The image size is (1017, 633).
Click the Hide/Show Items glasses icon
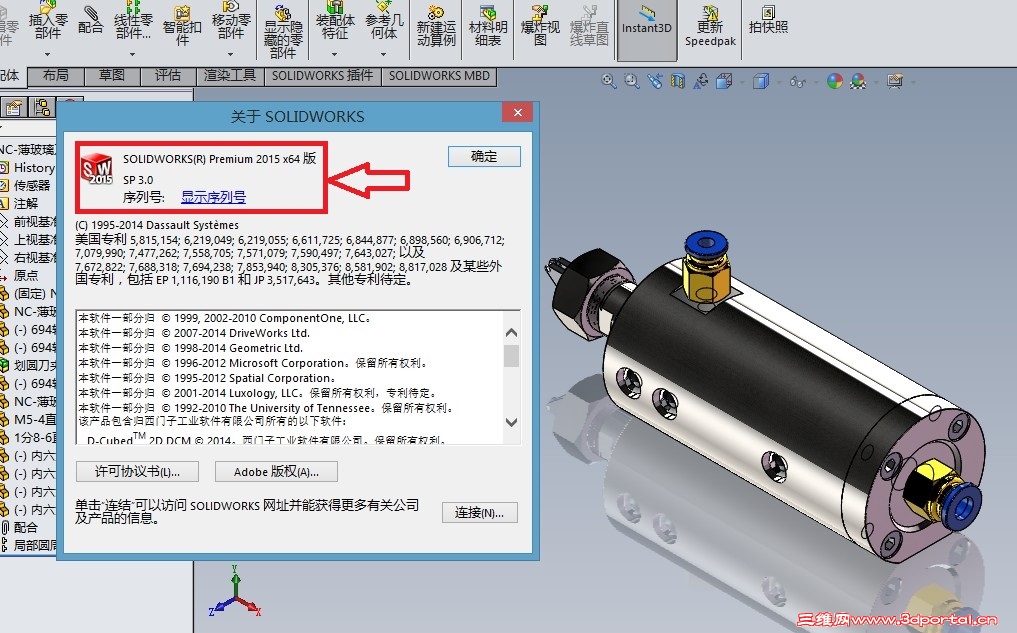(x=797, y=82)
